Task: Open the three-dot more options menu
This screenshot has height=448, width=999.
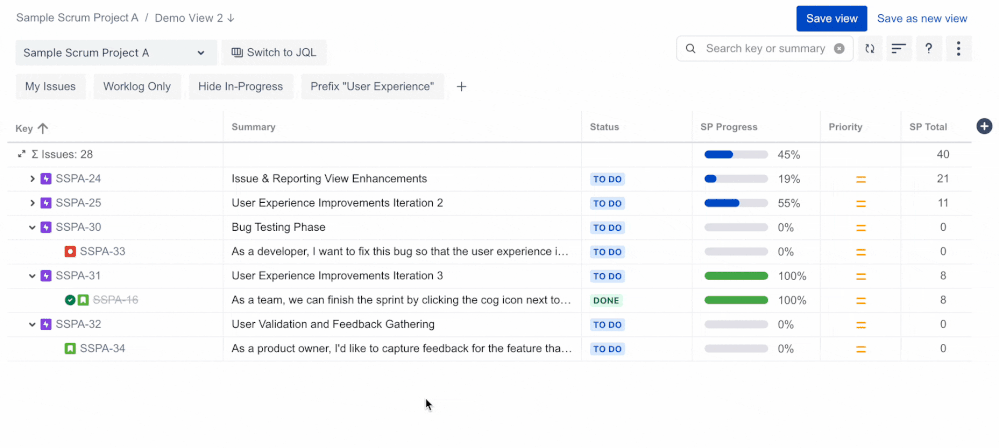Action: 958,48
